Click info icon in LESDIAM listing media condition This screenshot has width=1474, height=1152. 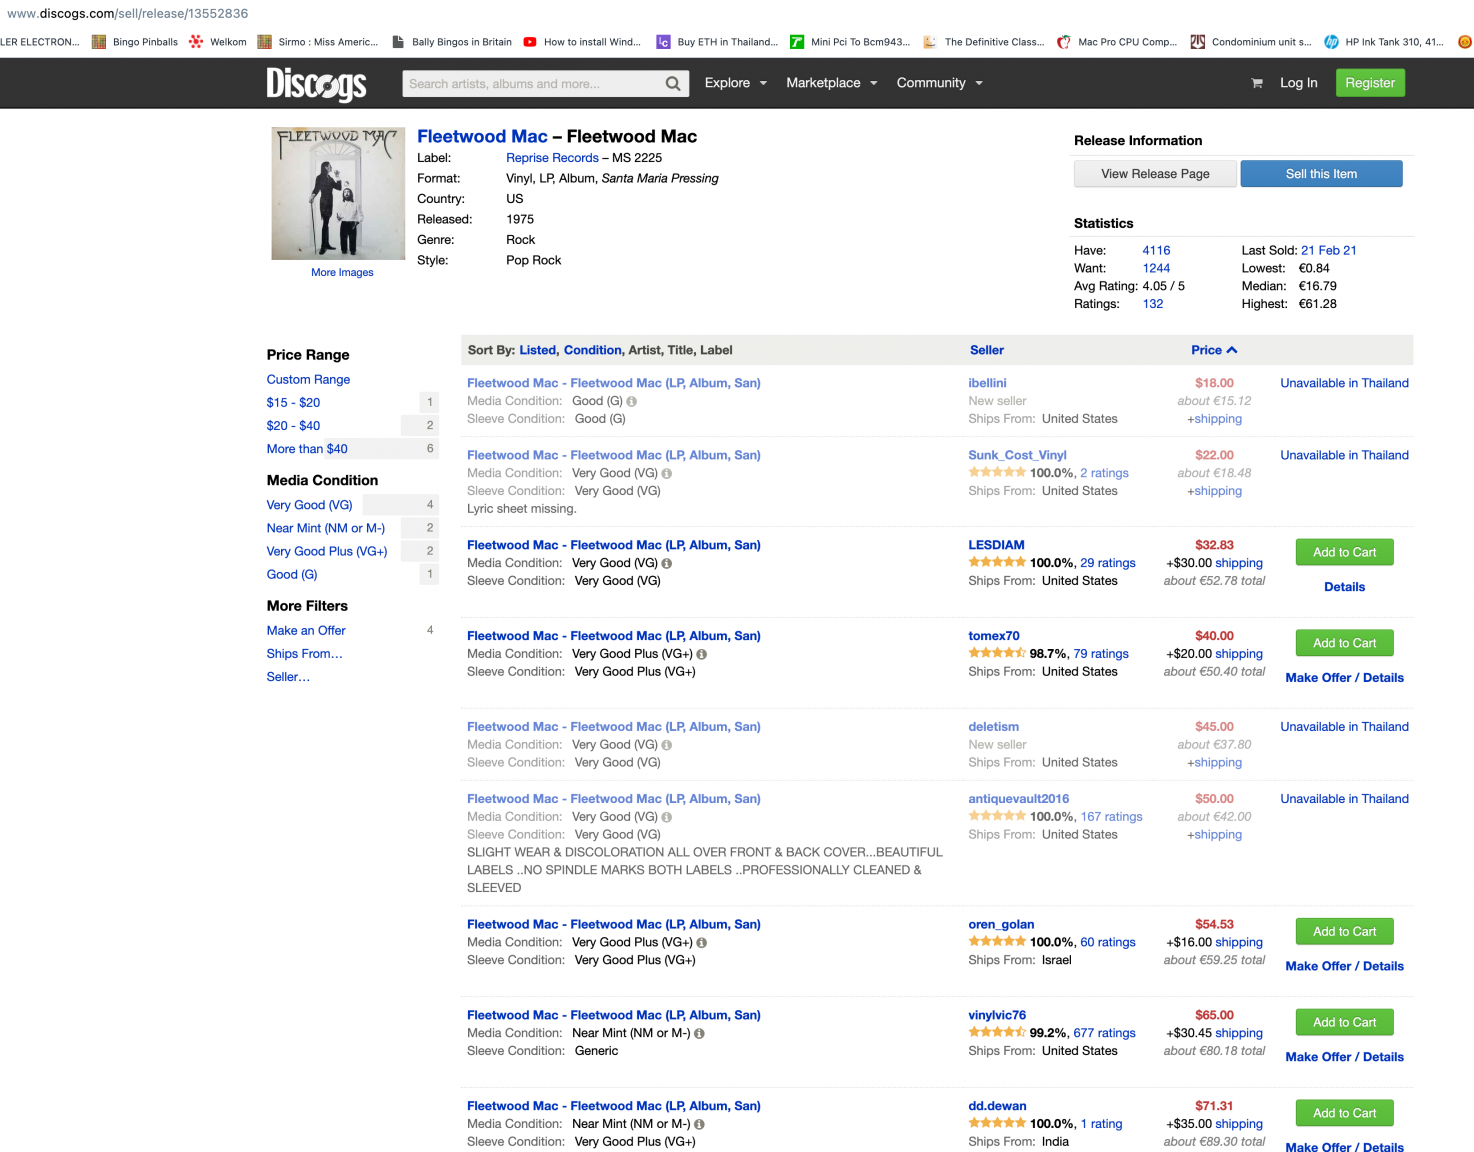667,563
